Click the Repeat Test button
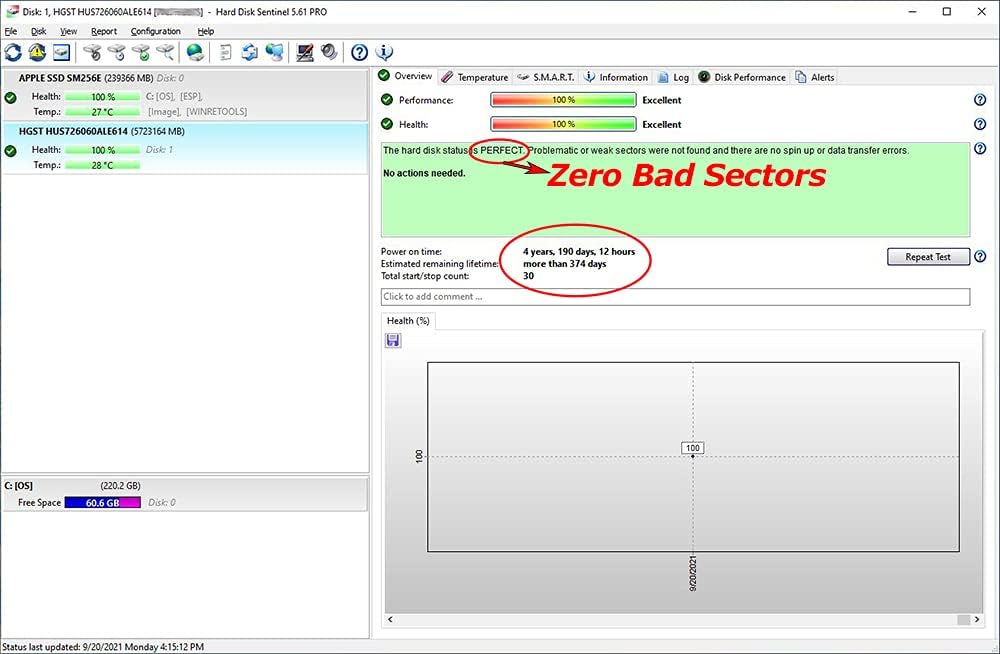The image size is (1000, 654). [x=928, y=256]
